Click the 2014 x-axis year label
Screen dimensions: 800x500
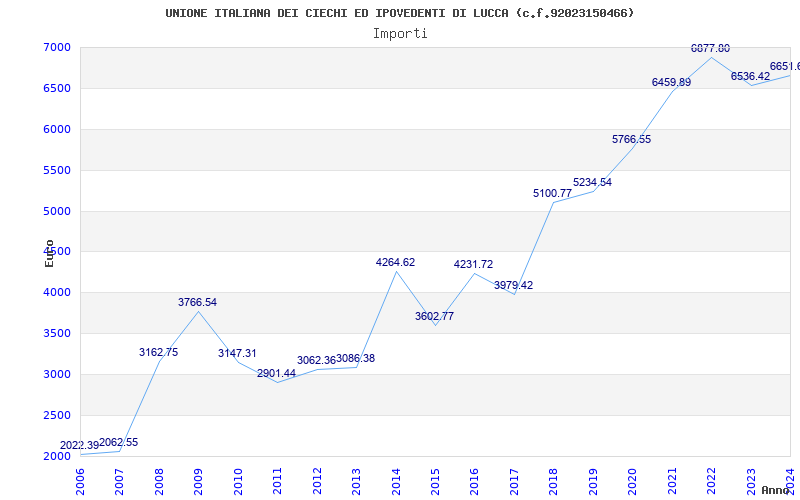click(x=396, y=482)
